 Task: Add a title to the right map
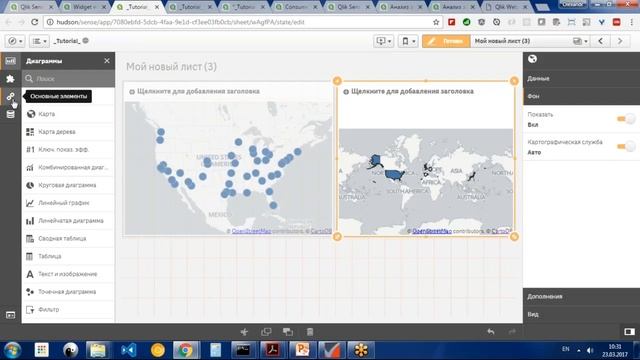click(x=412, y=91)
